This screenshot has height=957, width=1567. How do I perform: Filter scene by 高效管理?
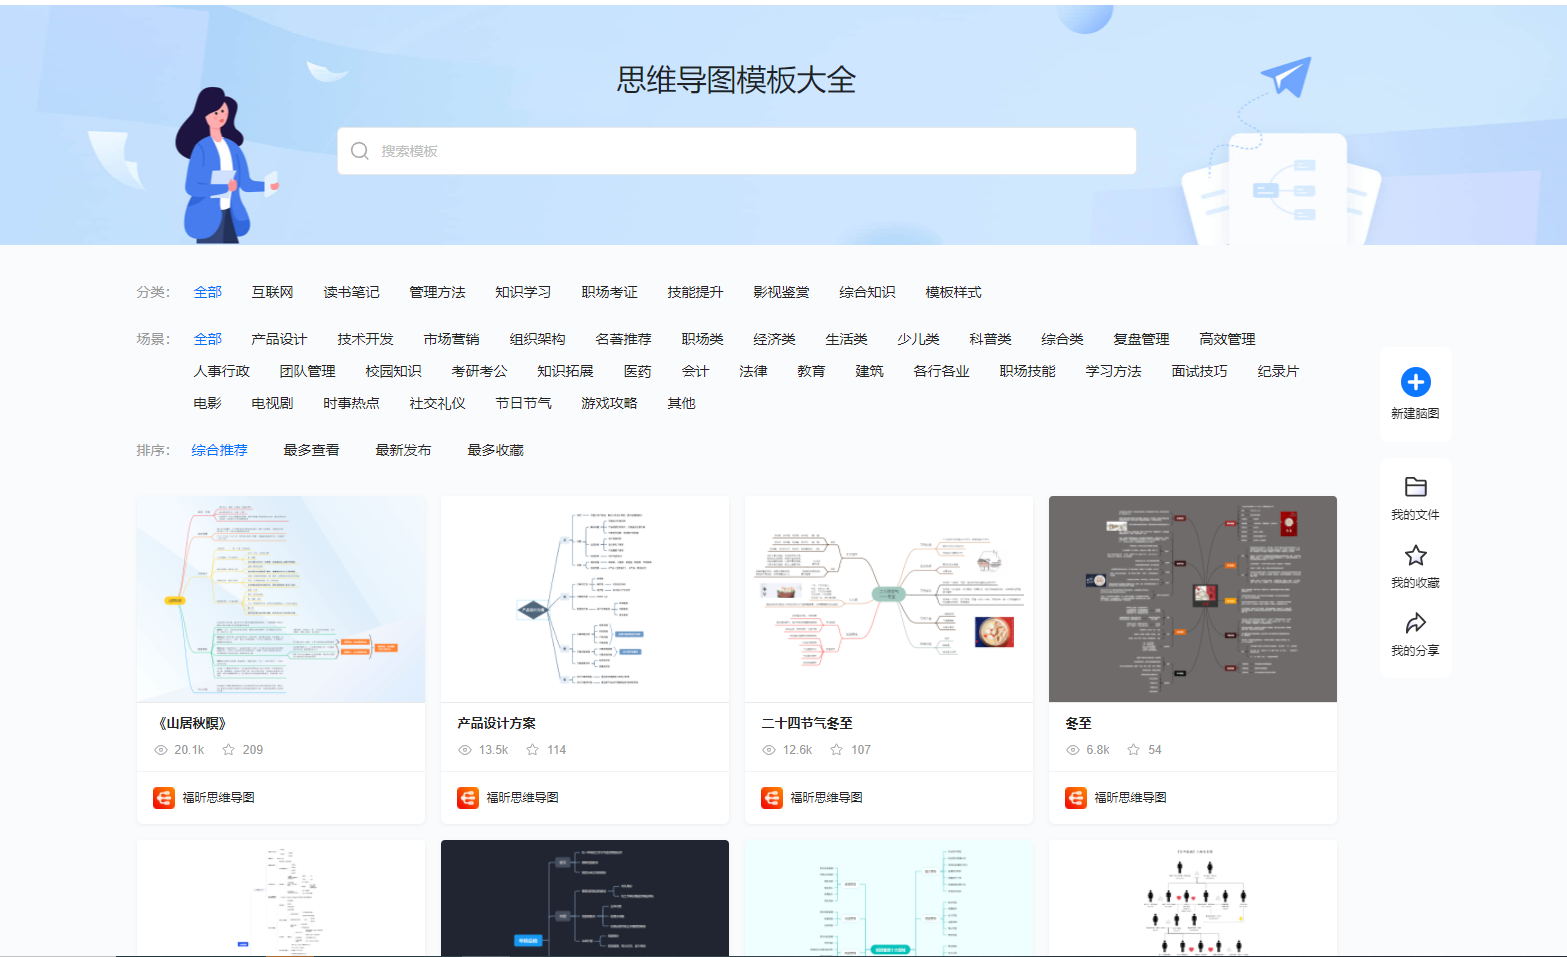click(1228, 339)
